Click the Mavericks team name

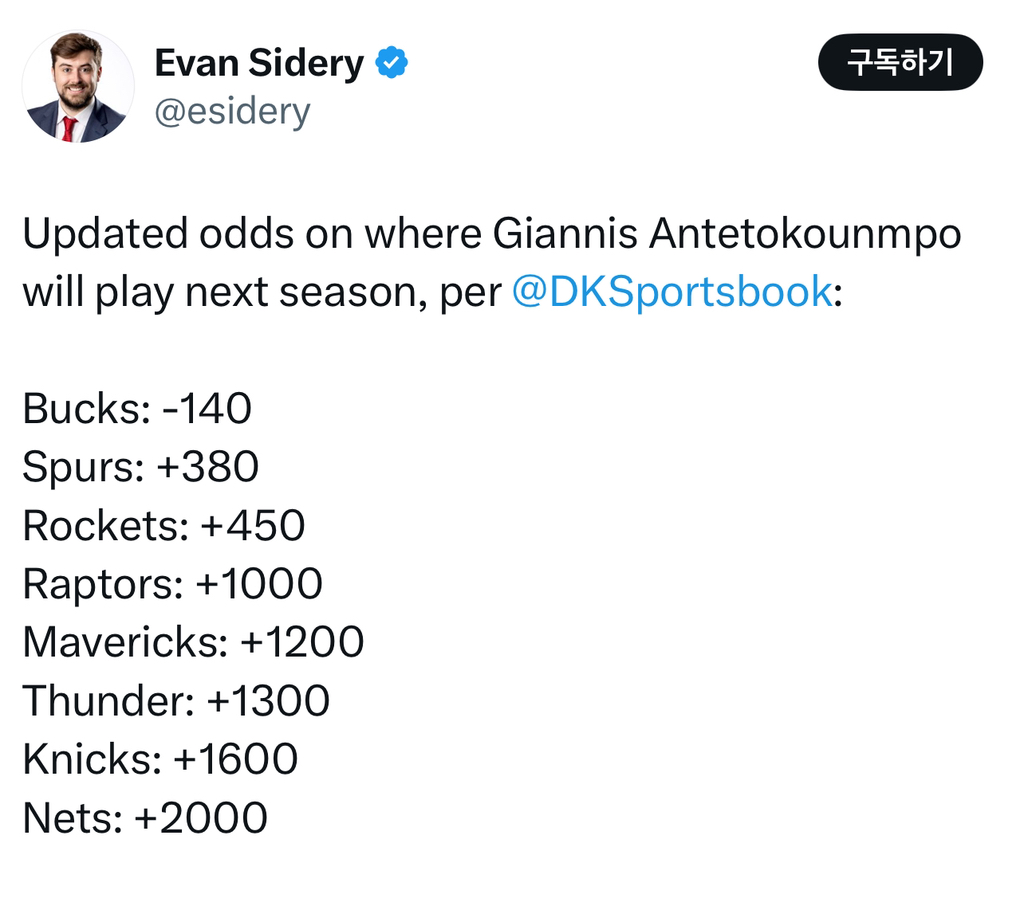click(x=122, y=642)
